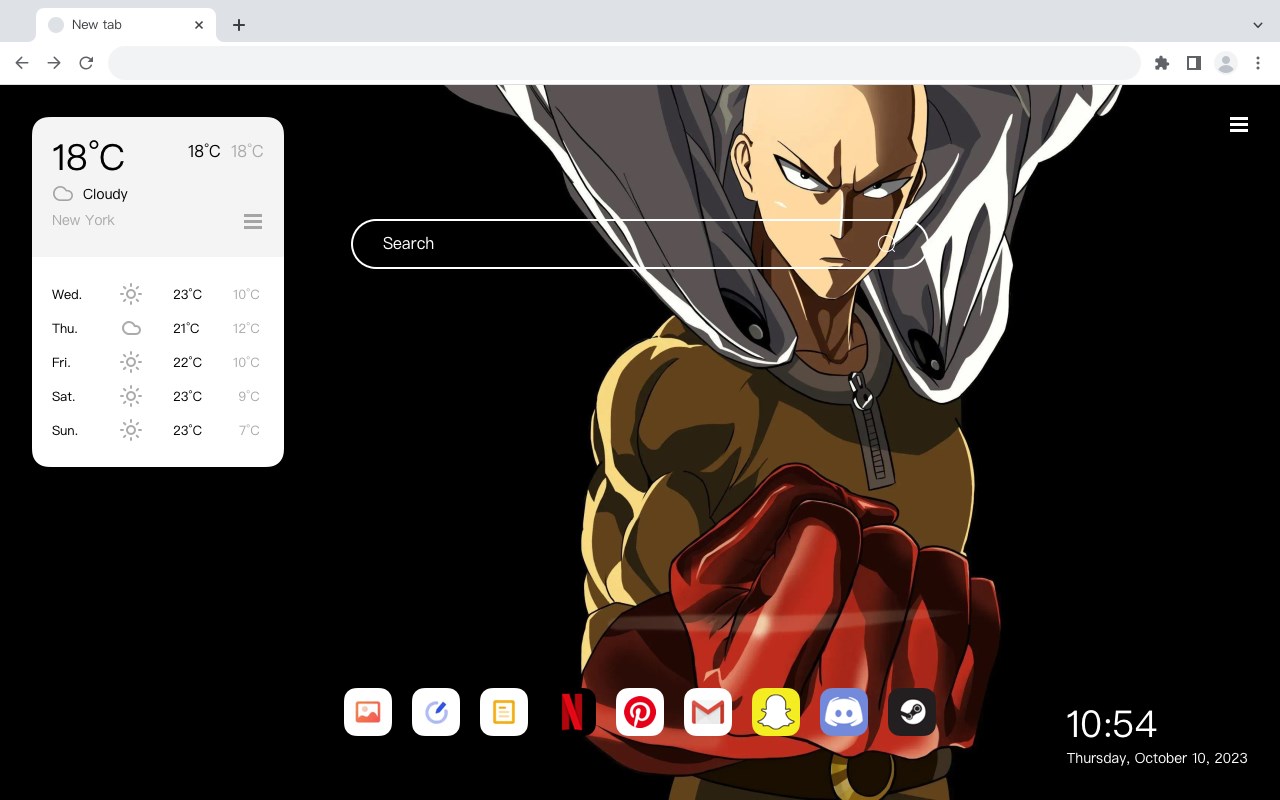Screen dimensions: 1280x800
Task: Click the 10:54 clock display
Action: tap(1111, 724)
